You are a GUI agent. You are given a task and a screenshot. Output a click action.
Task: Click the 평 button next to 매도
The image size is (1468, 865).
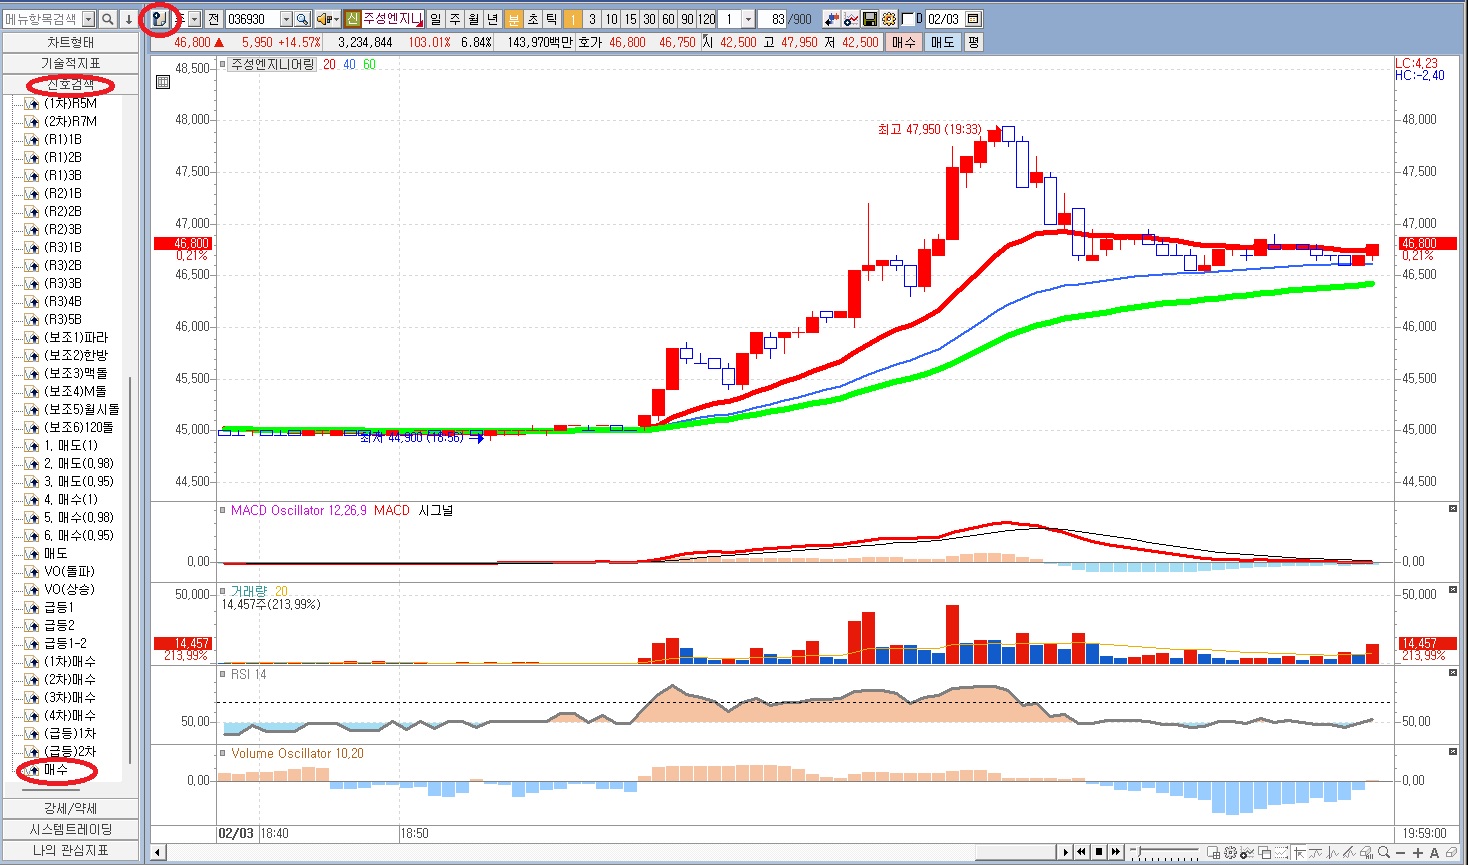pos(973,42)
